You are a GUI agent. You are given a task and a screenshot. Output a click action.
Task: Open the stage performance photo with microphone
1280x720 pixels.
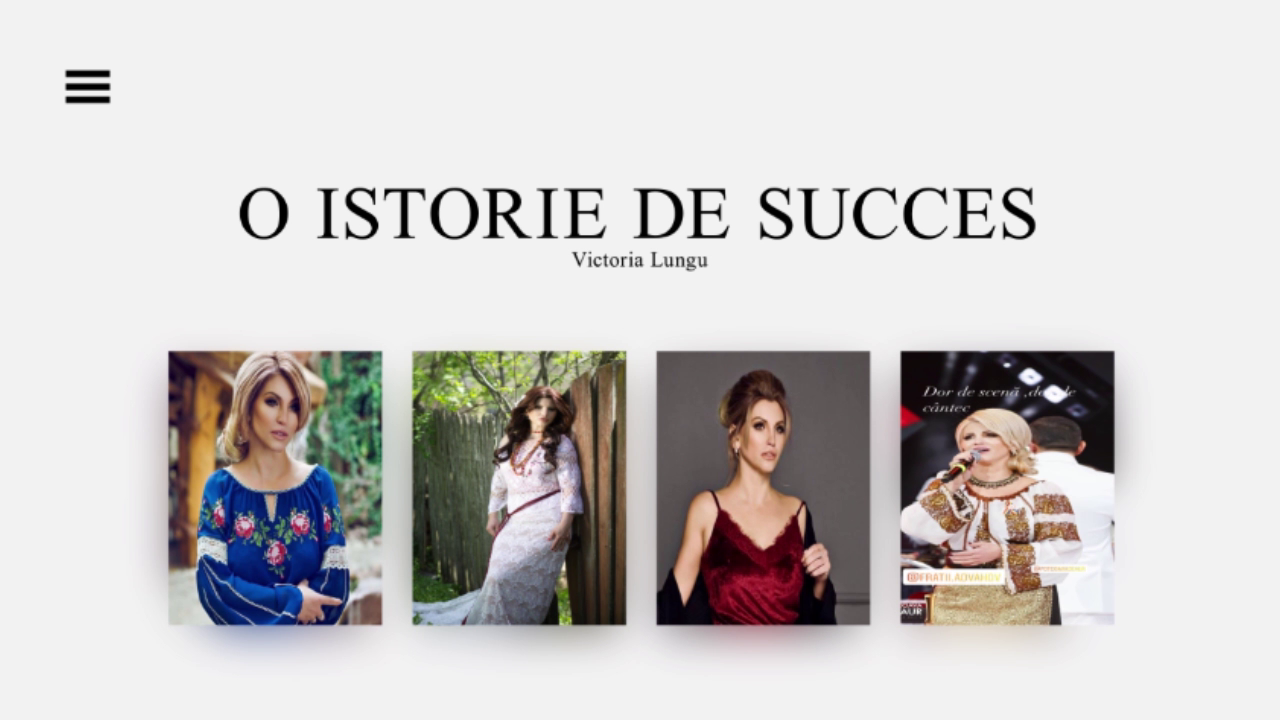[x=1007, y=488]
